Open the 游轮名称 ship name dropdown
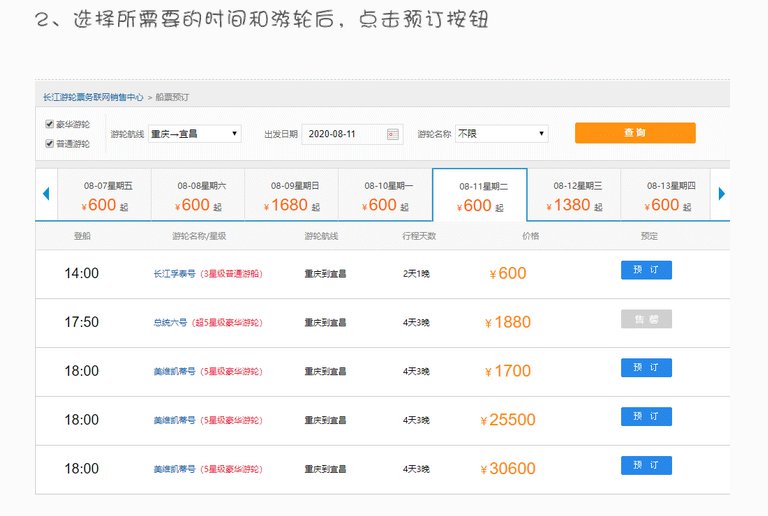The height and width of the screenshot is (516, 768). pyautogui.click(x=501, y=134)
